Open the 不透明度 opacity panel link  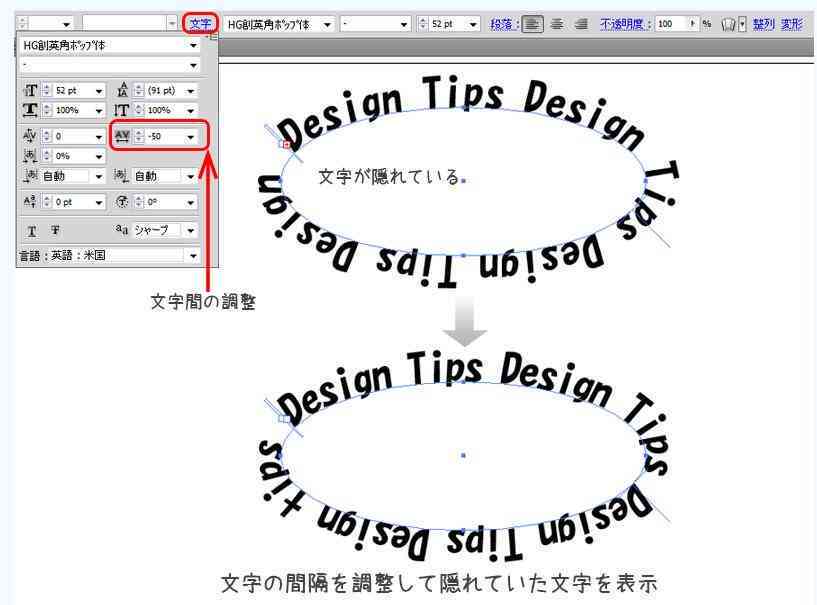[624, 24]
